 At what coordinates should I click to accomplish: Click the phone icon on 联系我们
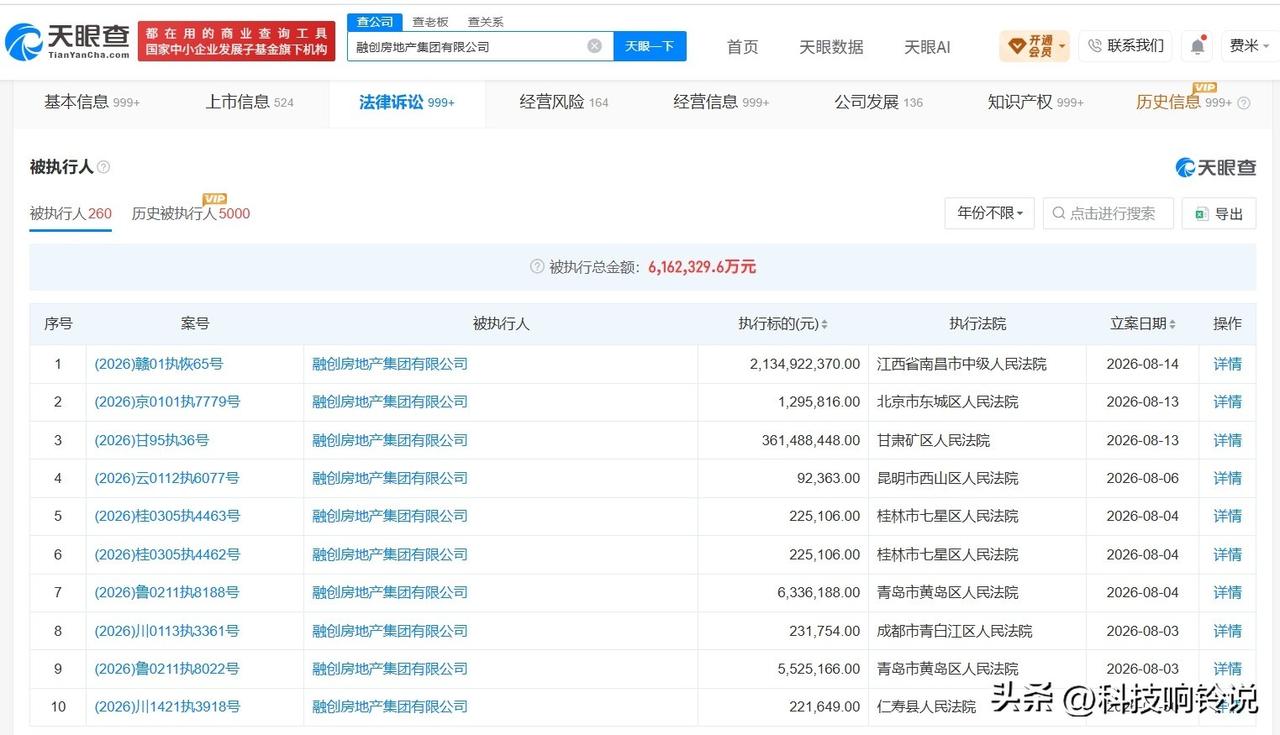1094,46
